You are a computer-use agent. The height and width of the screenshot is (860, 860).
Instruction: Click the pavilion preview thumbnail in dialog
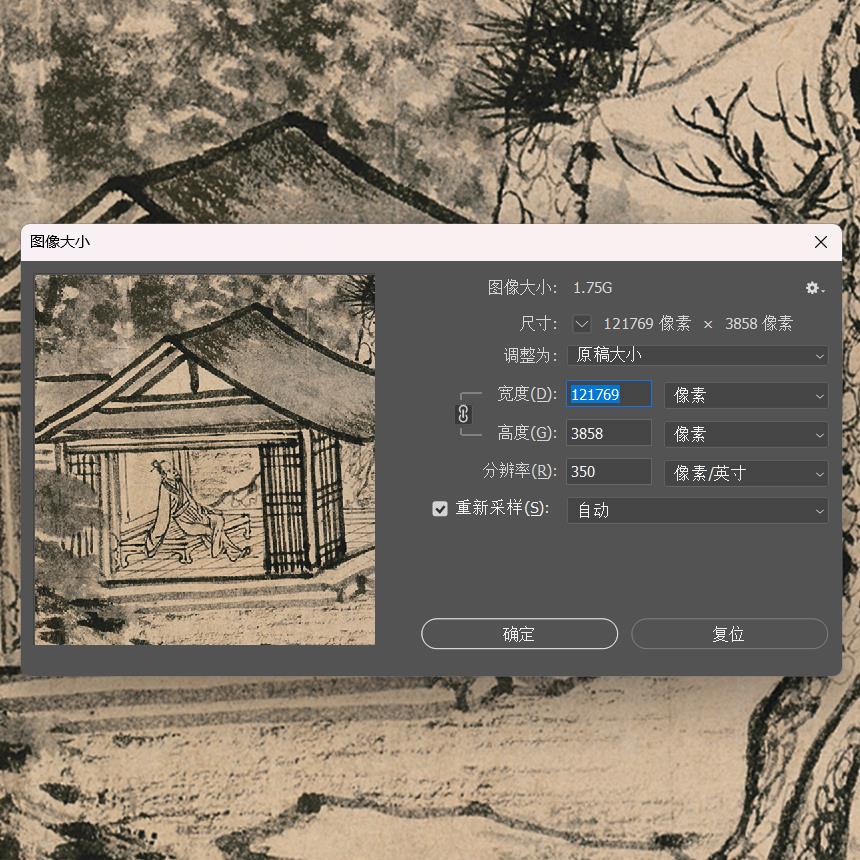[205, 460]
